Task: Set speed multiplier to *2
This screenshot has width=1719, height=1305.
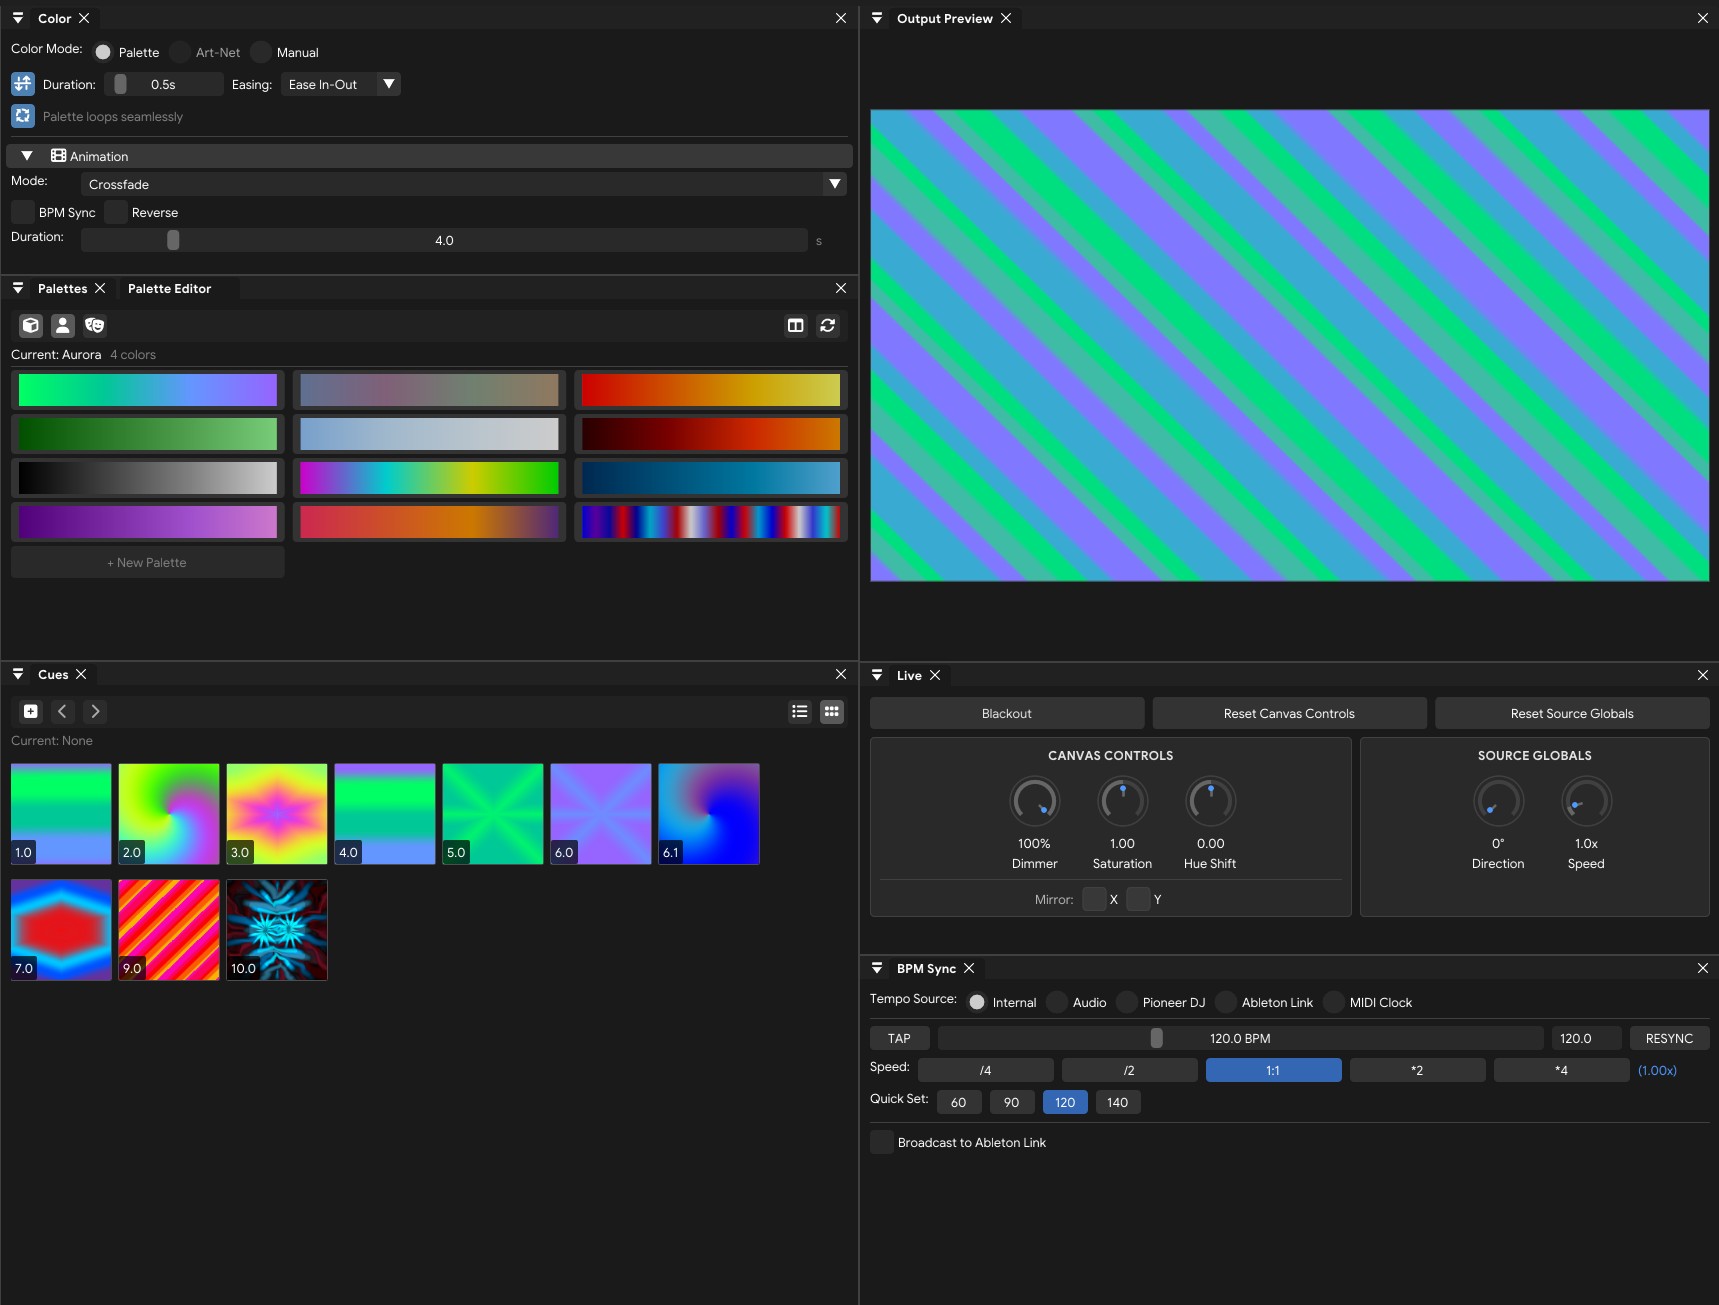Action: (1417, 1070)
